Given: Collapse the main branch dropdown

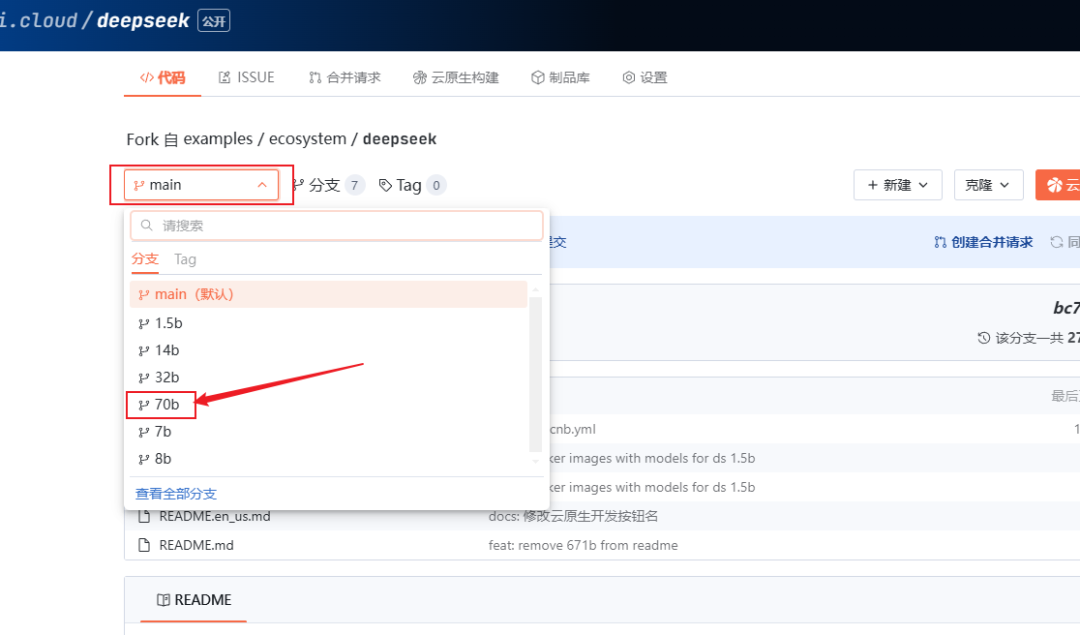Looking at the screenshot, I should click(x=260, y=184).
